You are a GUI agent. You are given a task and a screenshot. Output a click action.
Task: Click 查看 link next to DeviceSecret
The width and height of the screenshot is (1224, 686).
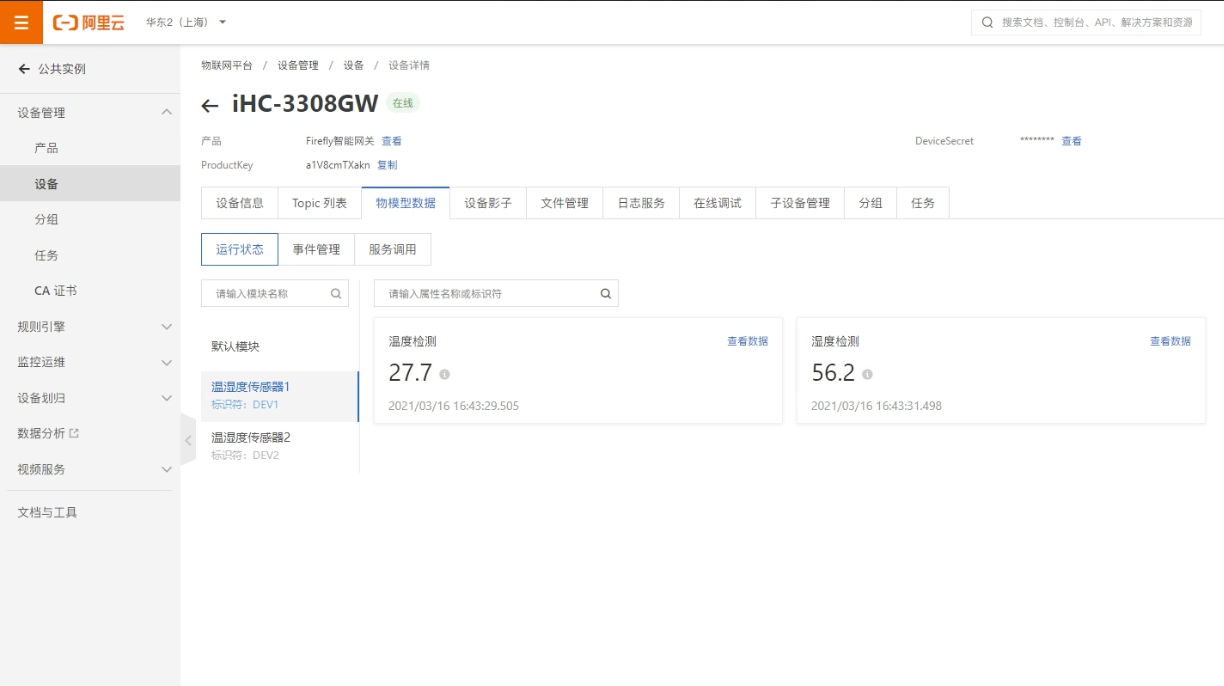[1072, 141]
